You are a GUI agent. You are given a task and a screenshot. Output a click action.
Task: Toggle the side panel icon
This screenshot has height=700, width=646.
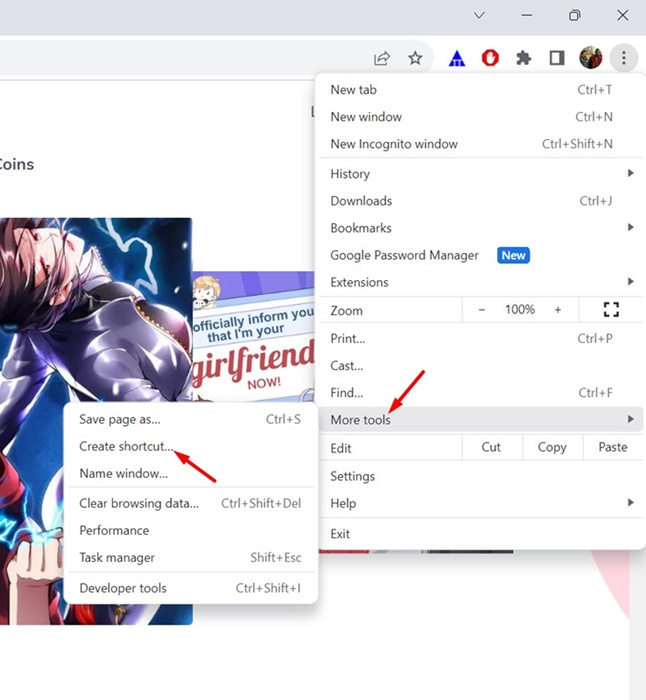pos(557,58)
